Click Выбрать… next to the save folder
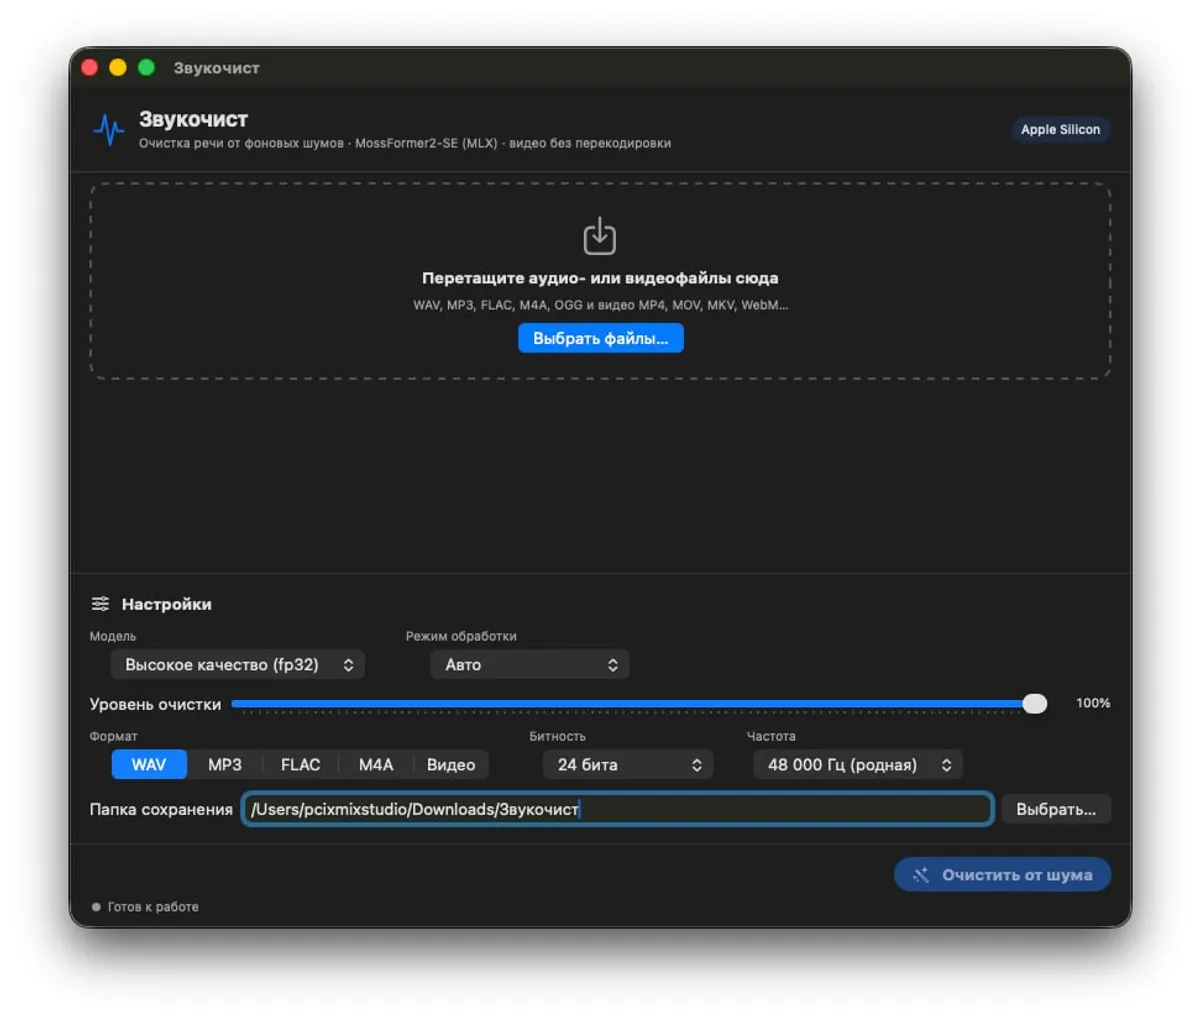 click(1056, 809)
